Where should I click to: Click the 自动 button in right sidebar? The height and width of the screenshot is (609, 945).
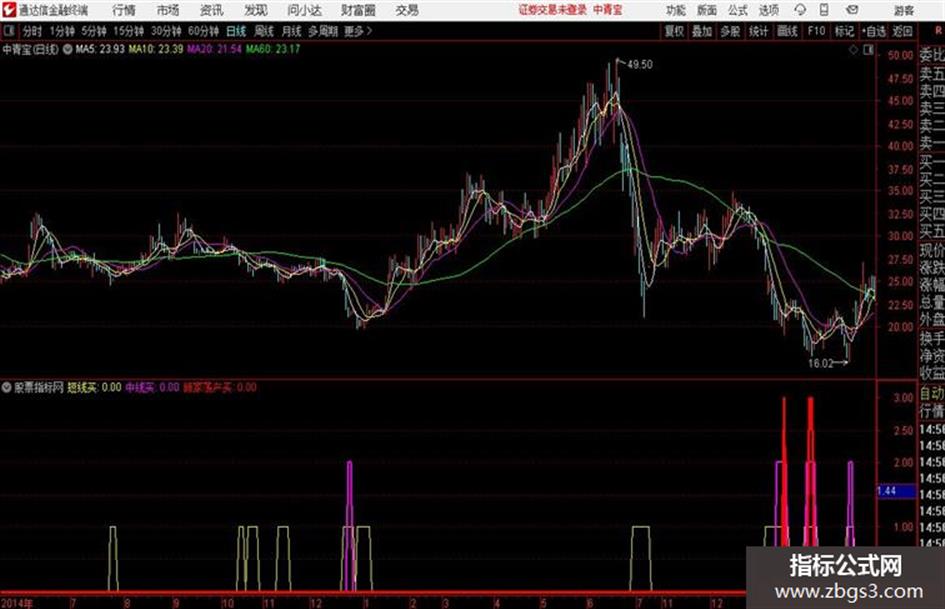tap(932, 394)
